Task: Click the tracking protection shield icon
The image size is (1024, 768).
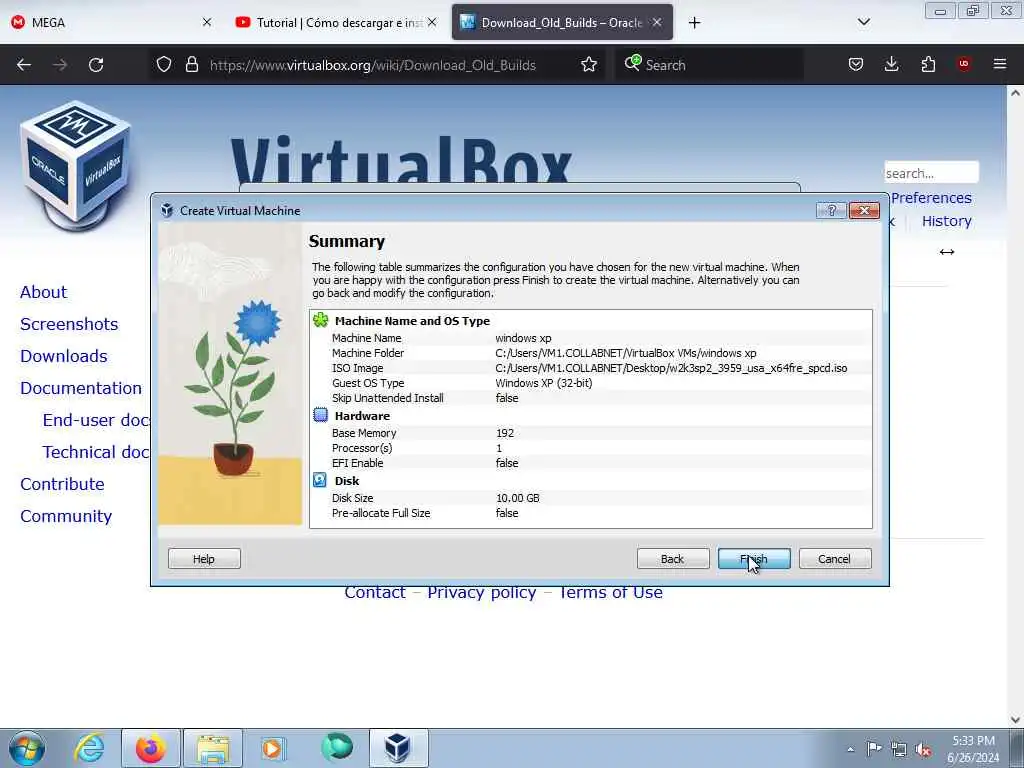Action: coord(164,65)
